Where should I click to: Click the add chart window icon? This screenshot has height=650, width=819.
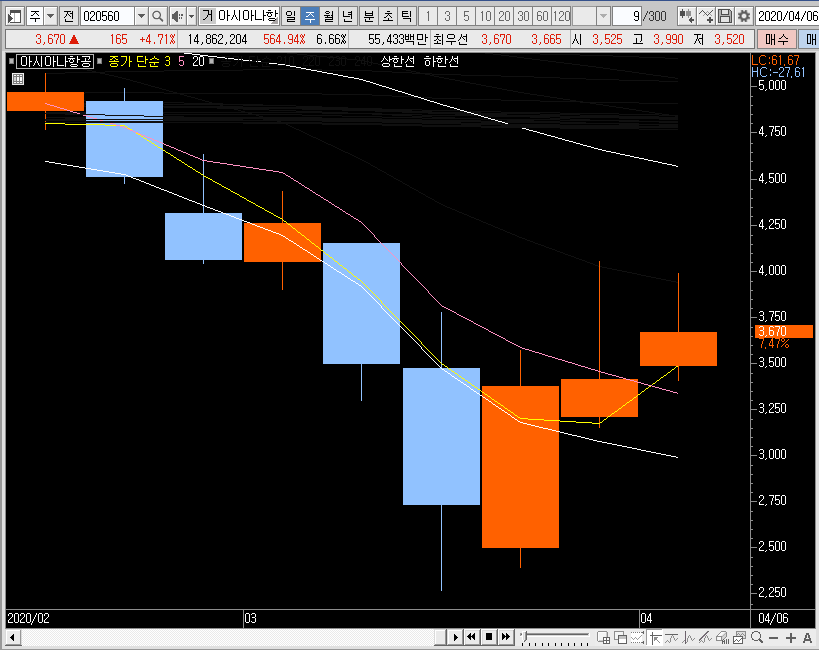(x=604, y=637)
